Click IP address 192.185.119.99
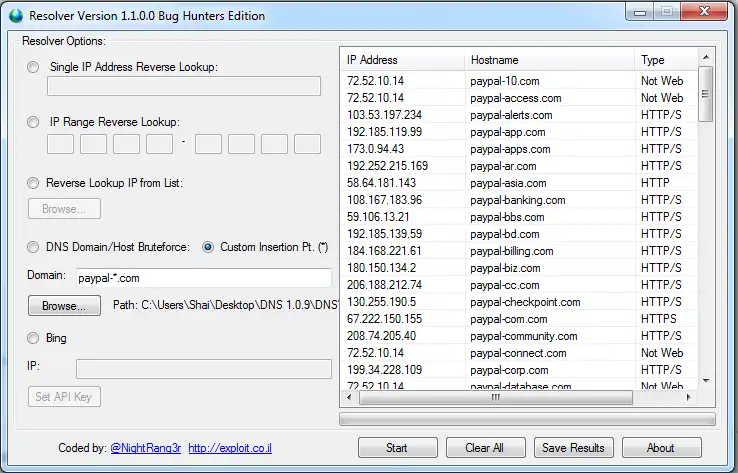This screenshot has width=738, height=473. click(385, 132)
